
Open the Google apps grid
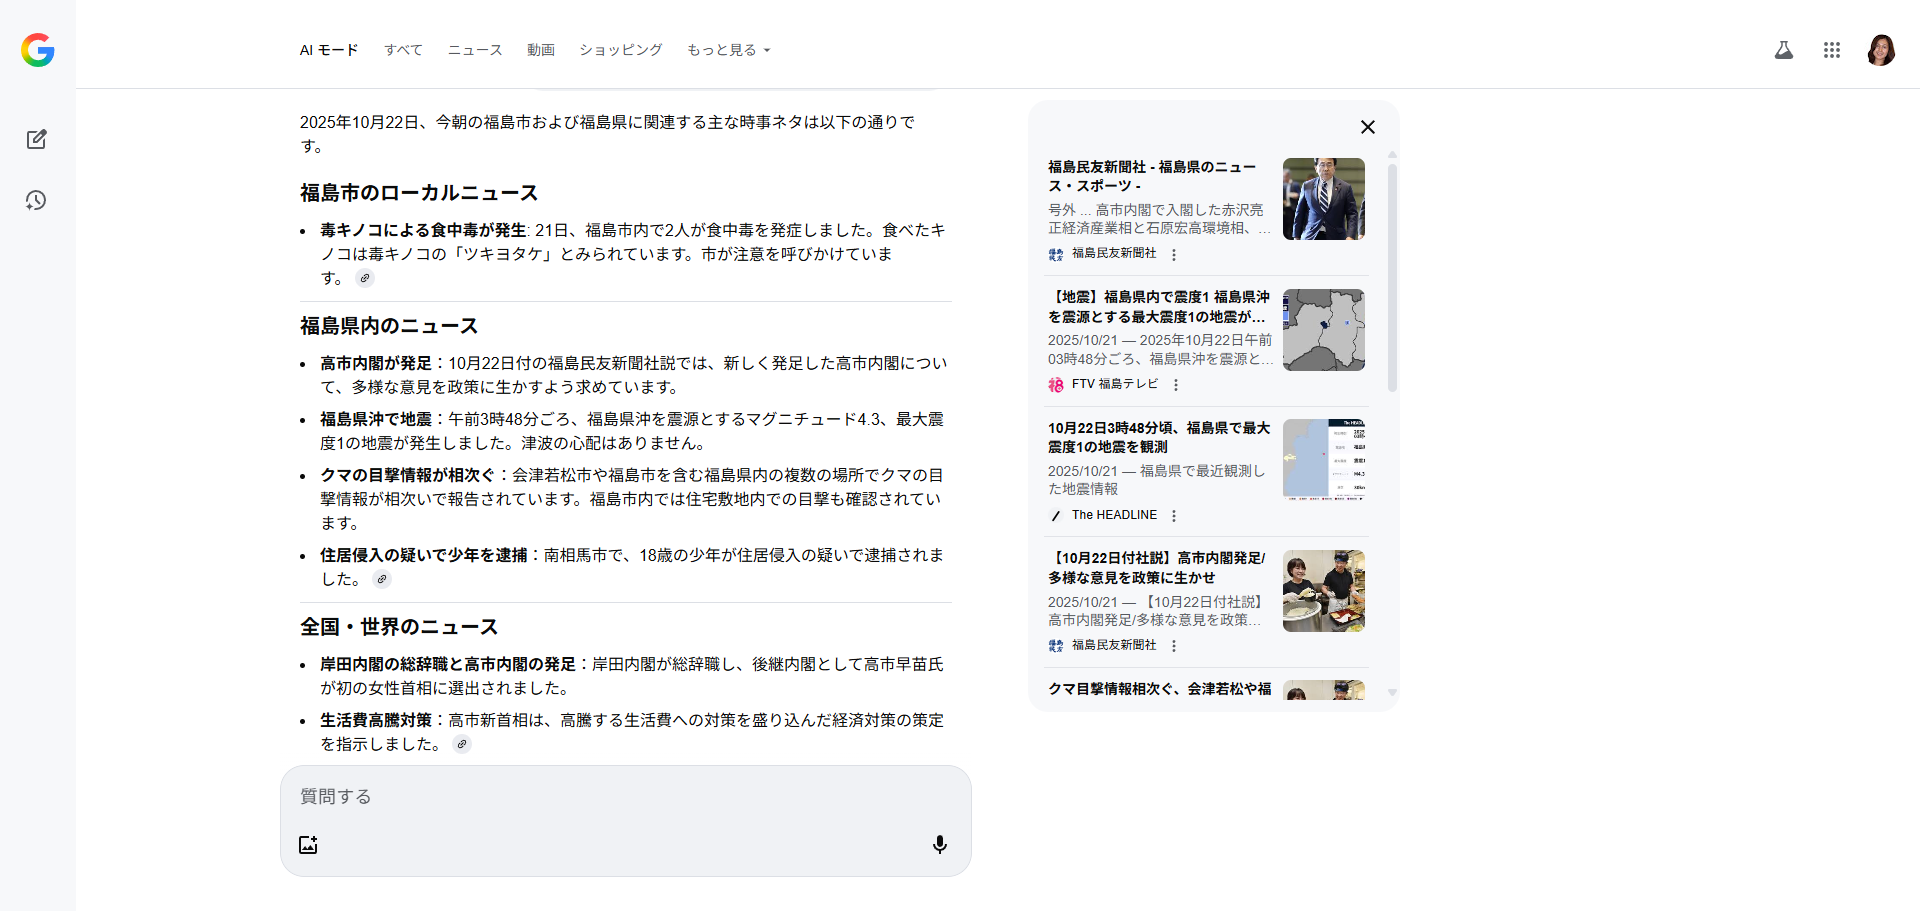tap(1831, 50)
